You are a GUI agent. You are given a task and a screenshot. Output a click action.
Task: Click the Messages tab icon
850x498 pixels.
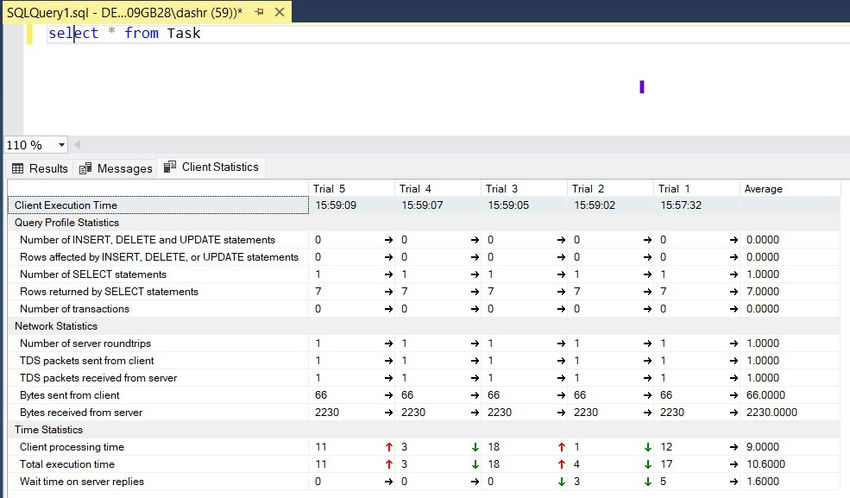[x=85, y=169]
